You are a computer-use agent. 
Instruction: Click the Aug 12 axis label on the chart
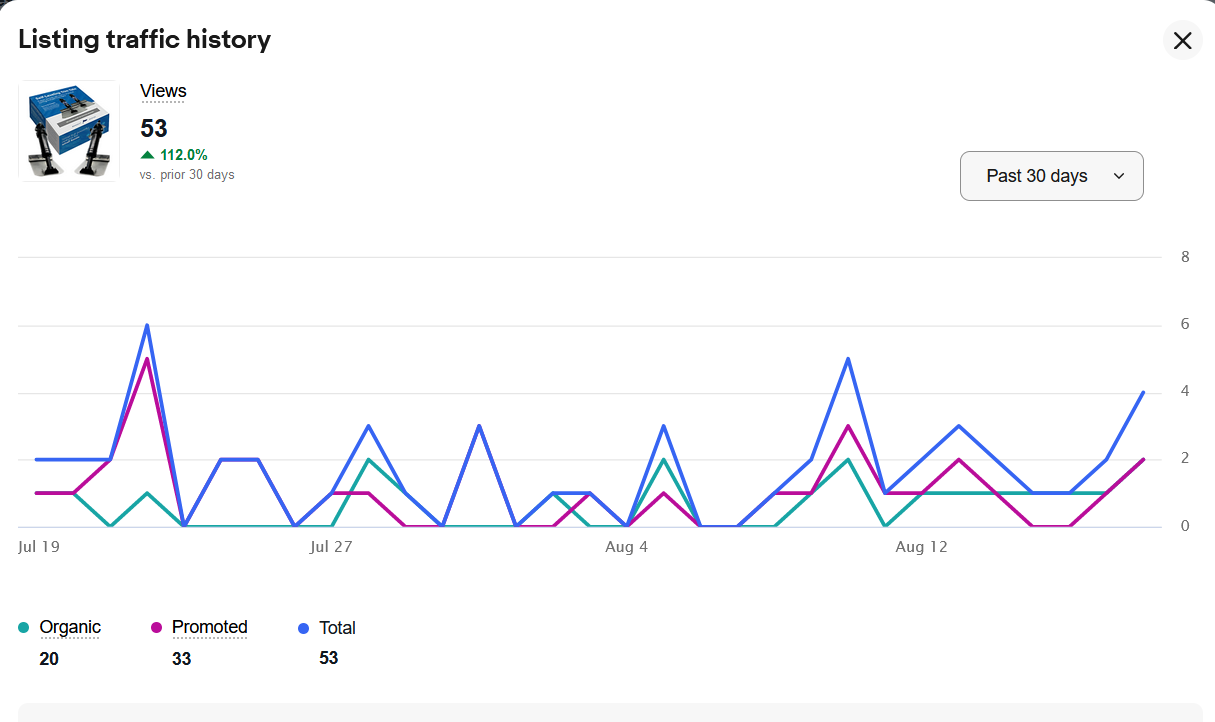(x=921, y=547)
